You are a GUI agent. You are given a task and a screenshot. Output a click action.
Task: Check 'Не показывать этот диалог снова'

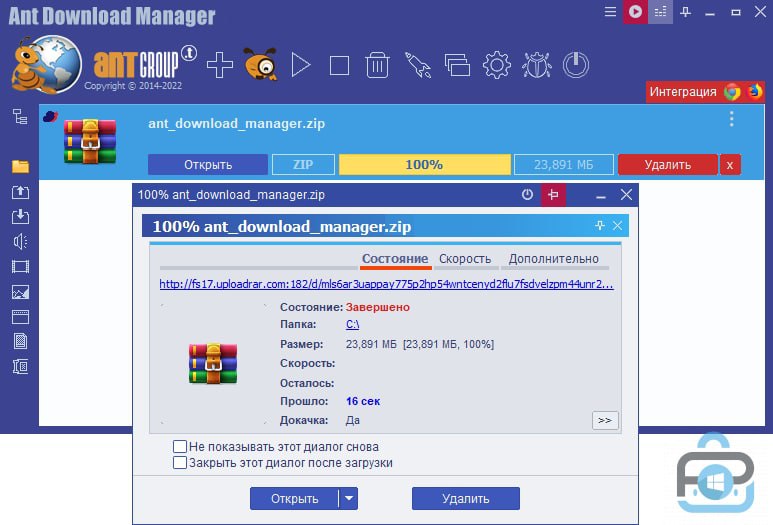pos(180,447)
